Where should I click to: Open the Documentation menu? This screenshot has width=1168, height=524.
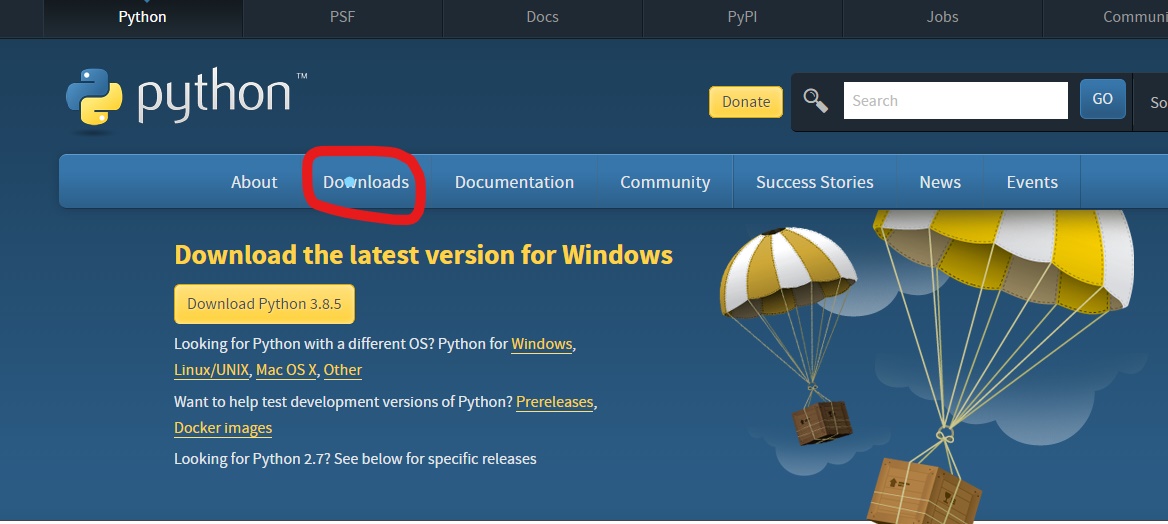pos(514,182)
